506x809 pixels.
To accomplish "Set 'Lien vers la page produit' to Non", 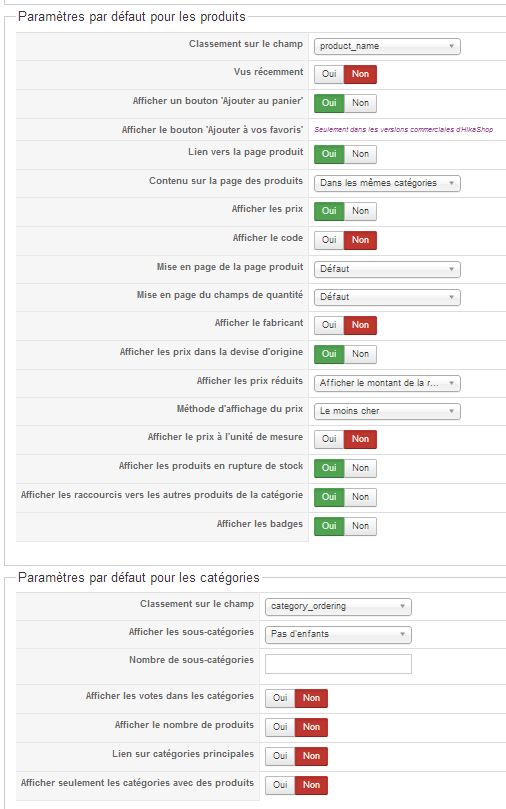I will point(361,154).
